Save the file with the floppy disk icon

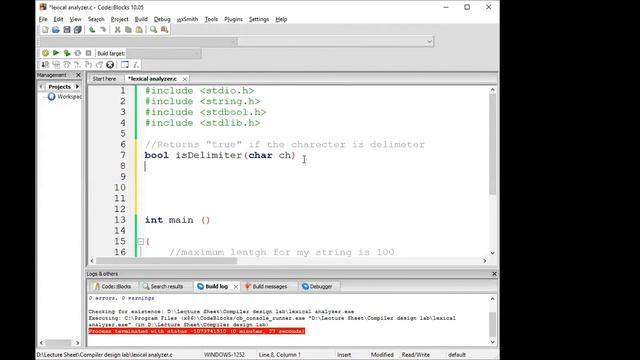(x=67, y=30)
